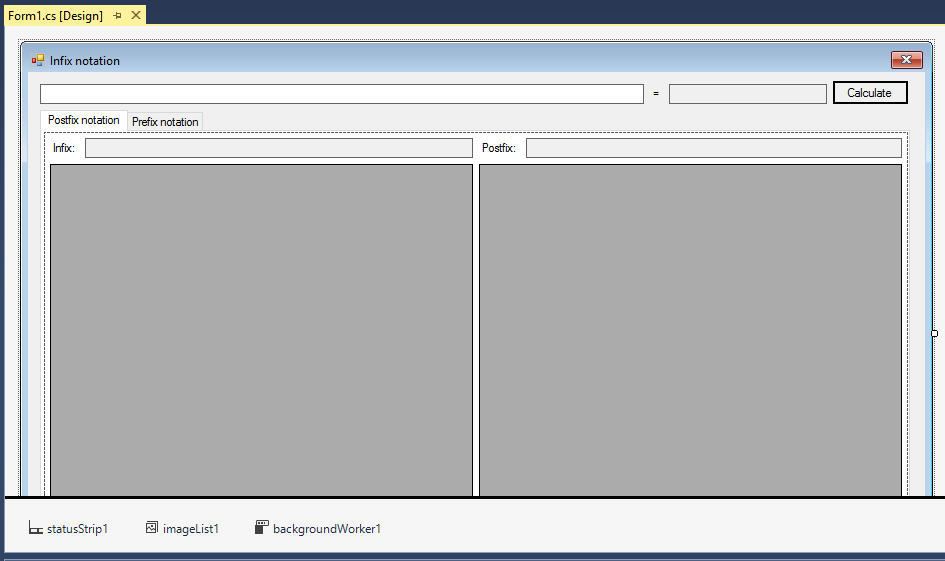The width and height of the screenshot is (945, 561).
Task: Select the Postfix read-only text box
Action: point(714,148)
